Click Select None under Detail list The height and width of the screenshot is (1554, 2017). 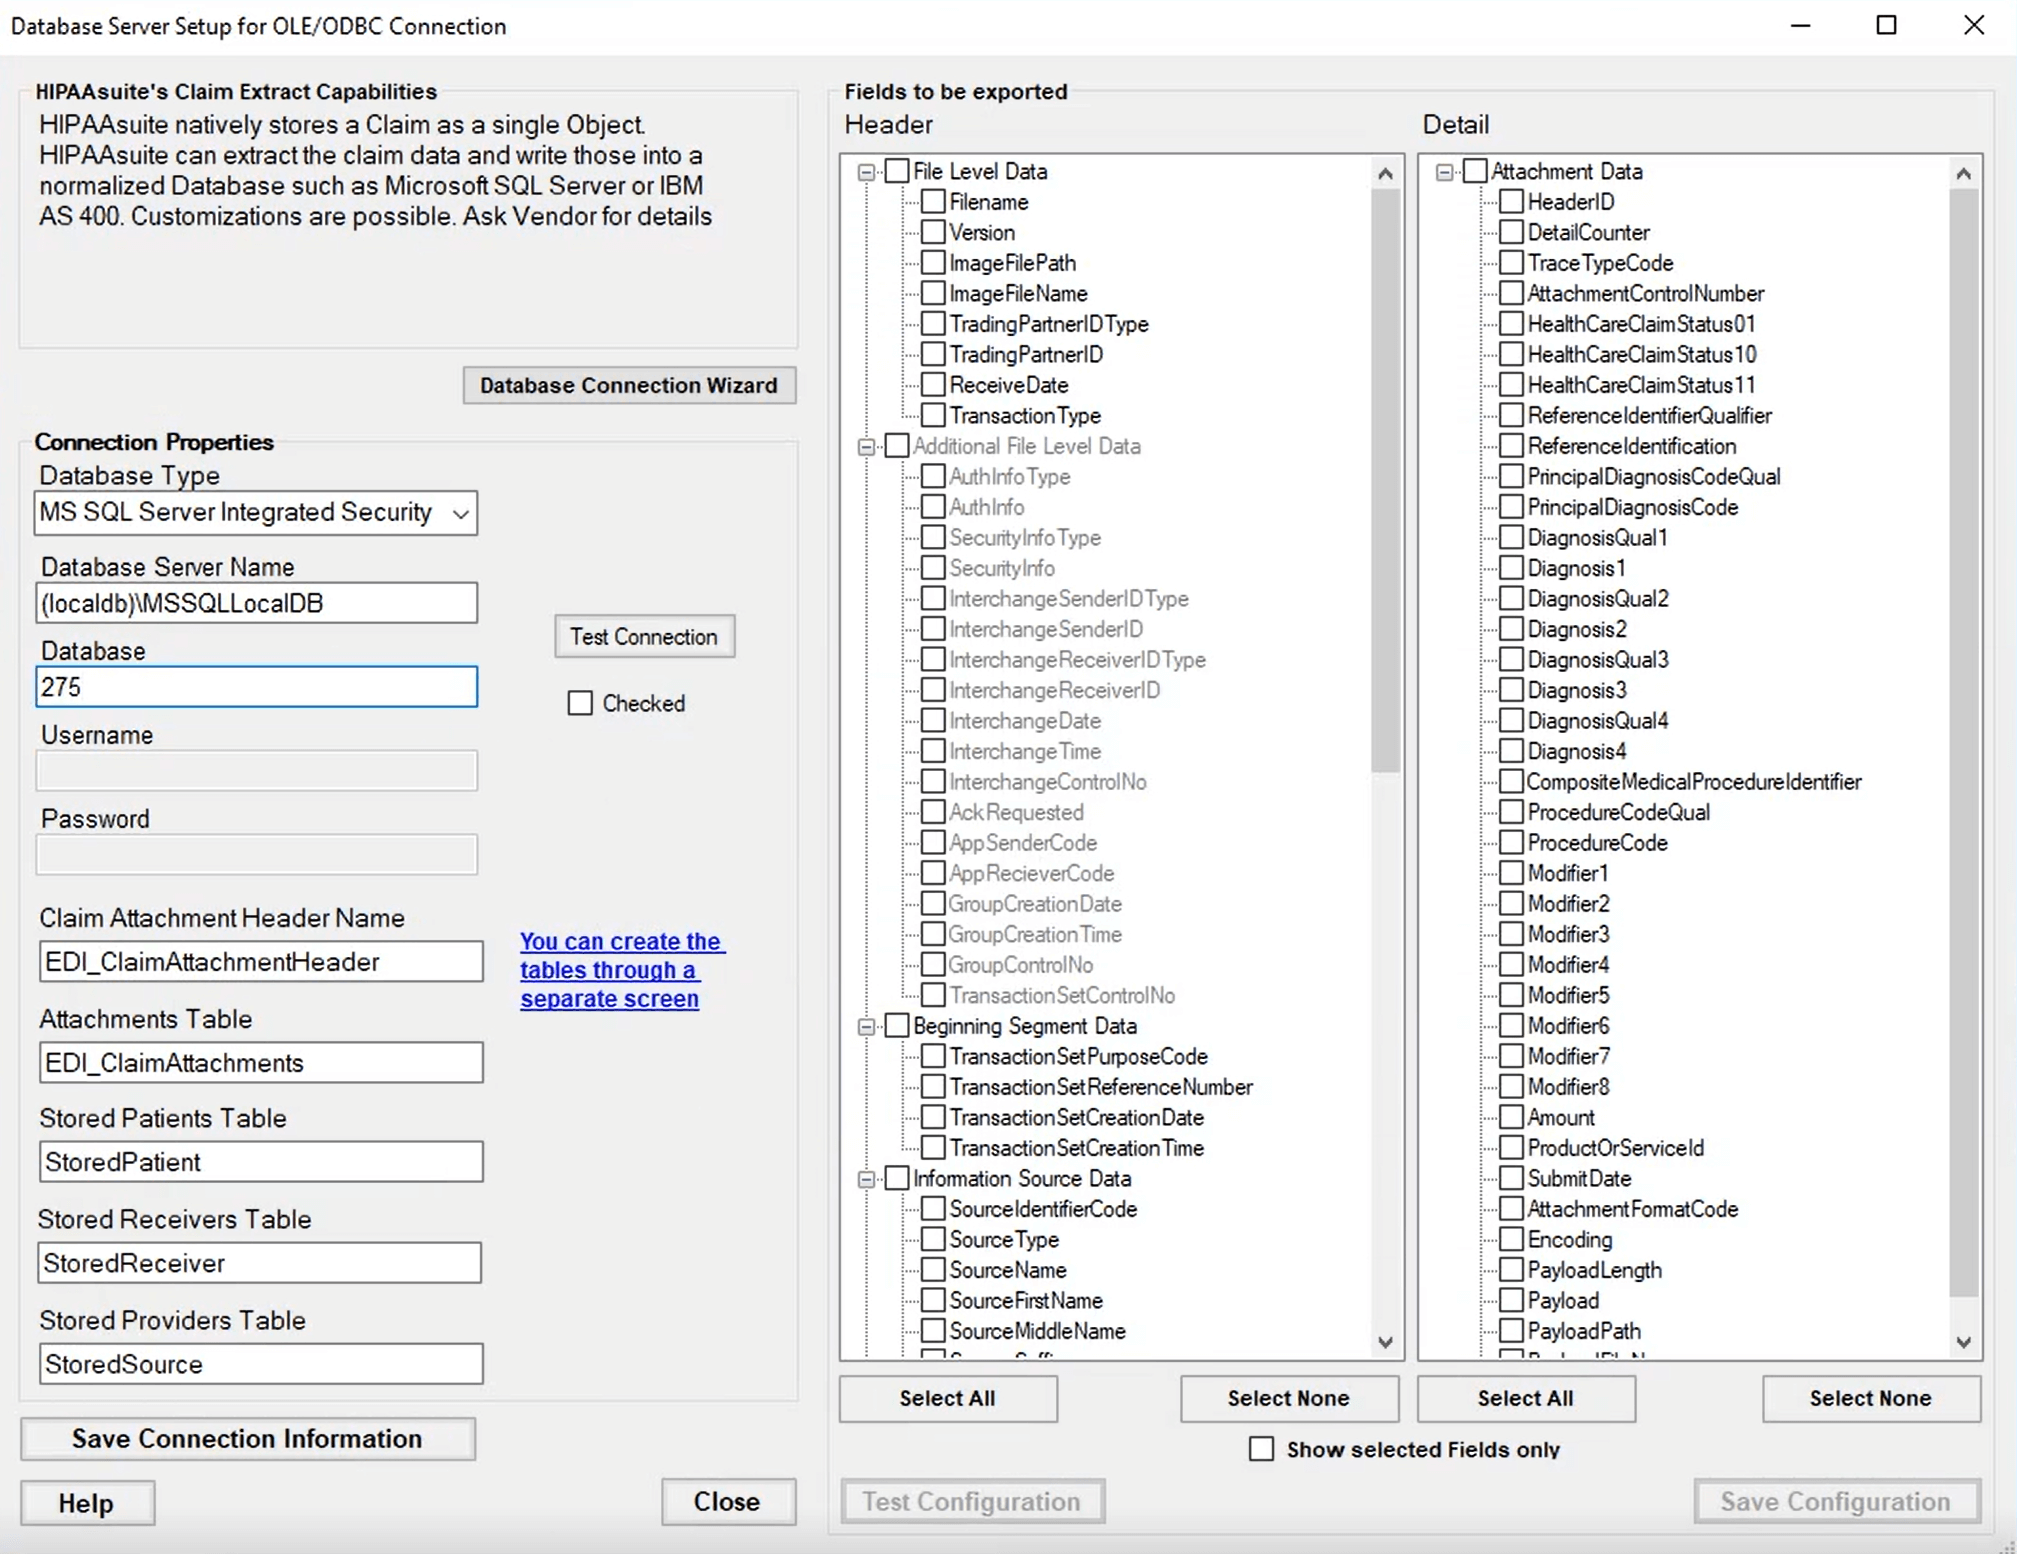[1869, 1398]
